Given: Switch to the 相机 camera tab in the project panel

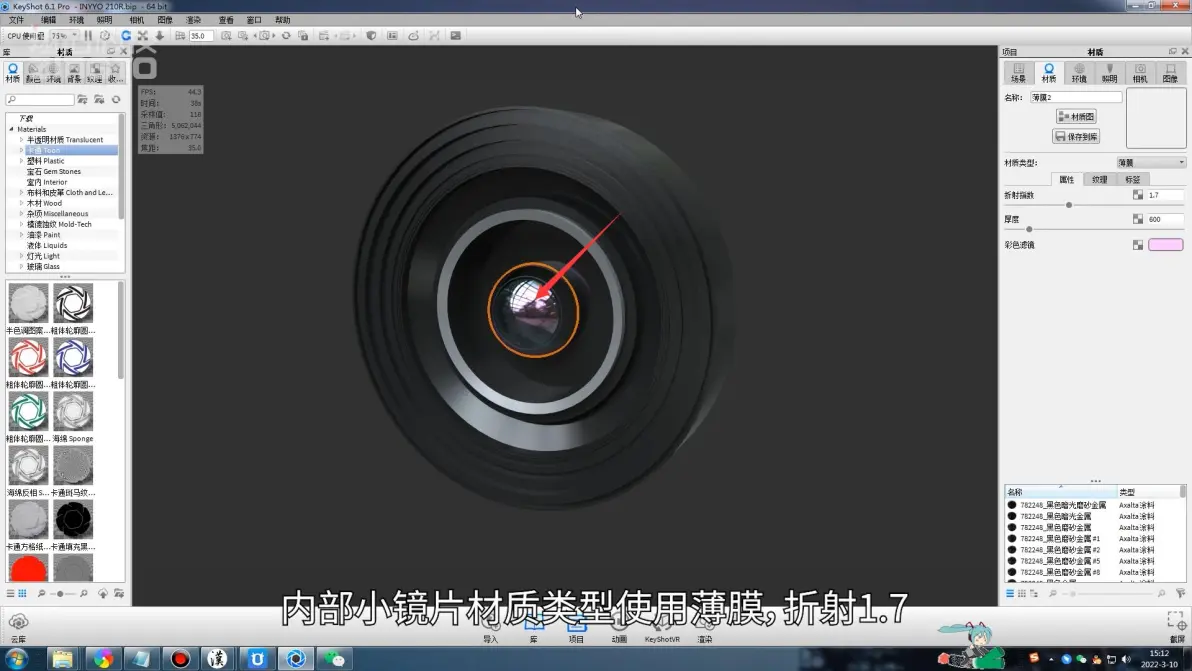Looking at the screenshot, I should point(1140,73).
